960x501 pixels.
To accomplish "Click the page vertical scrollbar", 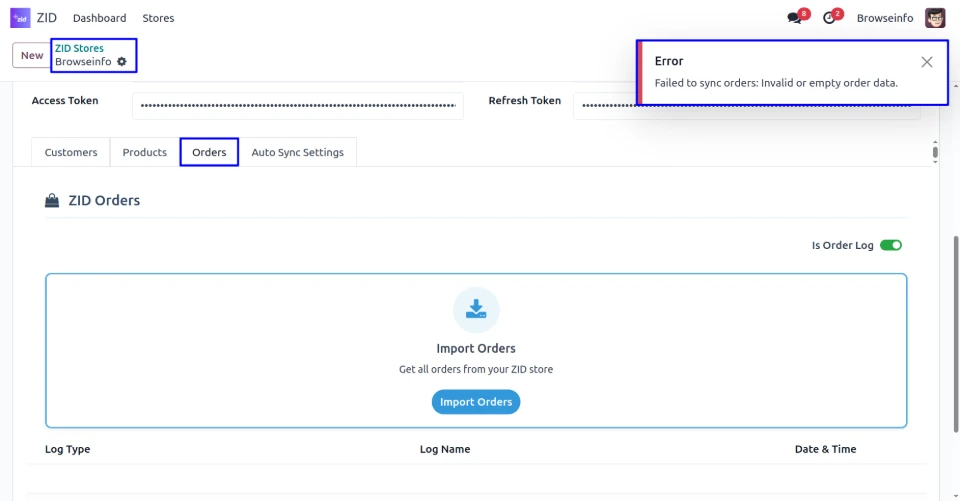I will point(956,300).
